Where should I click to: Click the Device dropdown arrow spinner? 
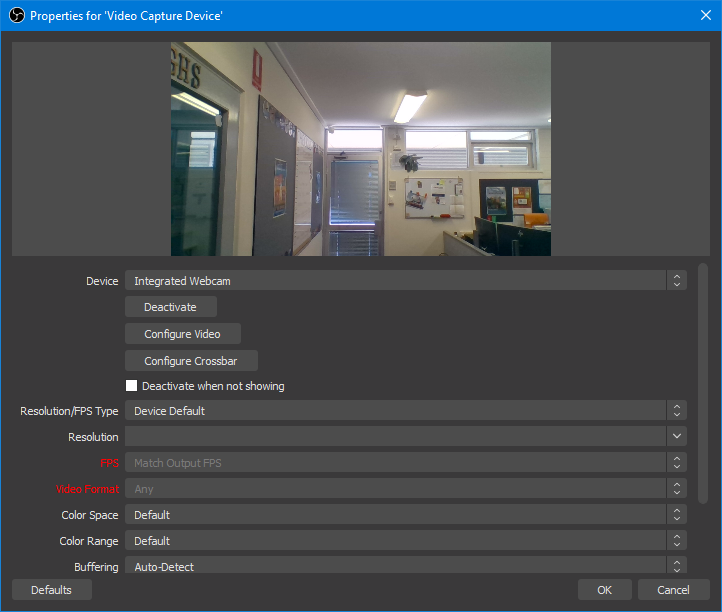point(676,280)
